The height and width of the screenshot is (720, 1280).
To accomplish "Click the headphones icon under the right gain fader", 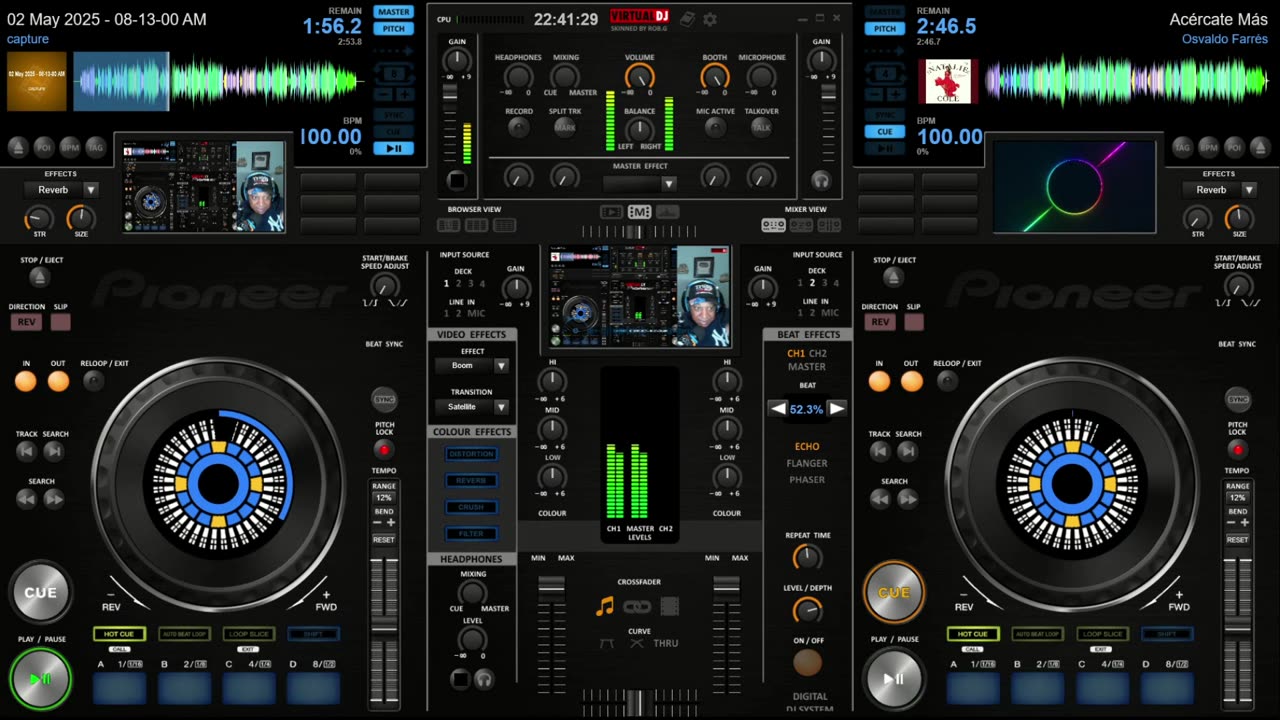I will point(821,181).
